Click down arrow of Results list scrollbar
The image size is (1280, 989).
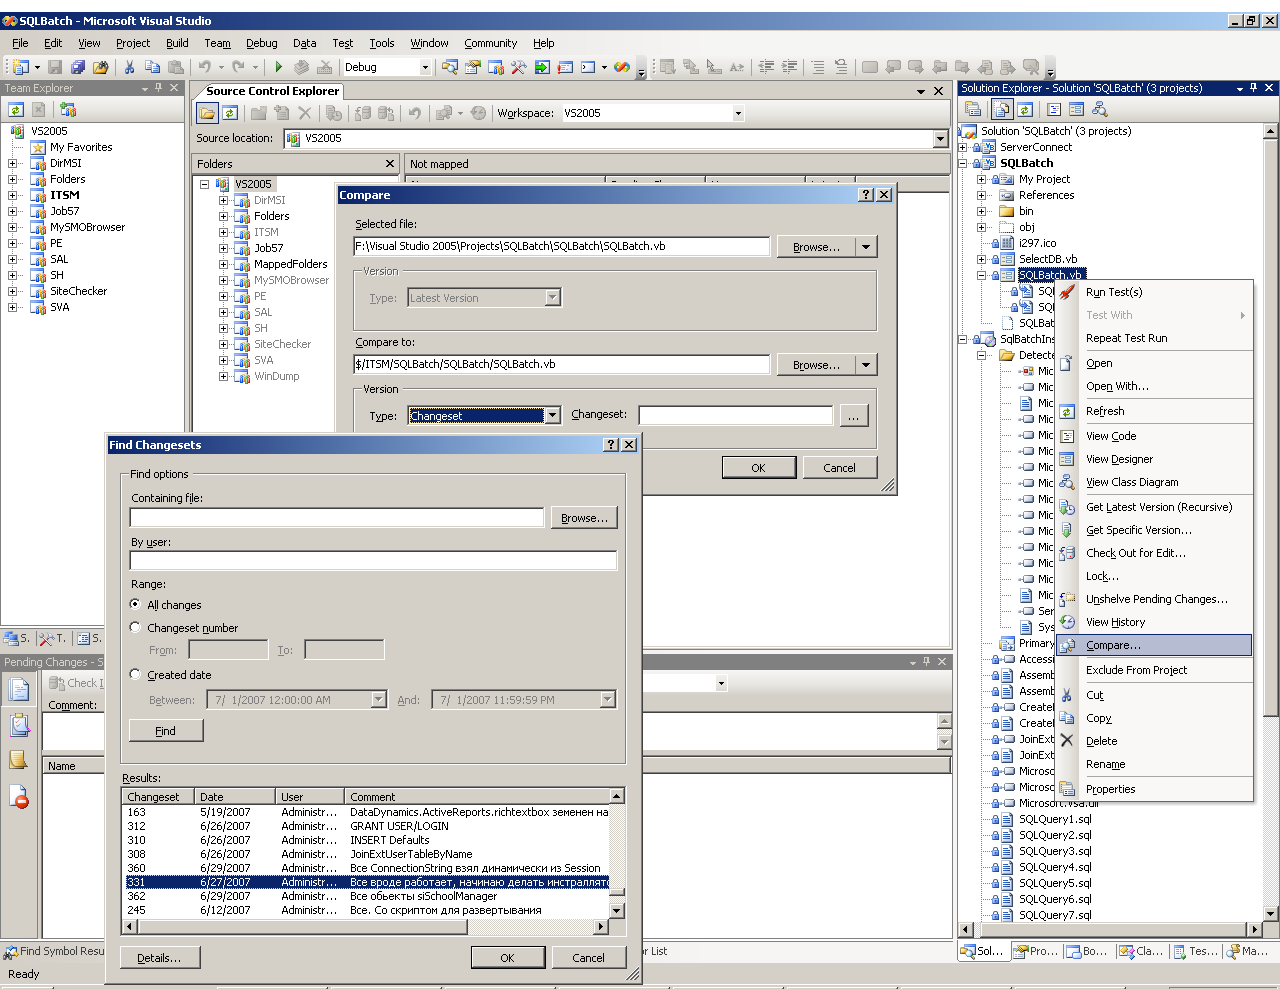coord(617,911)
